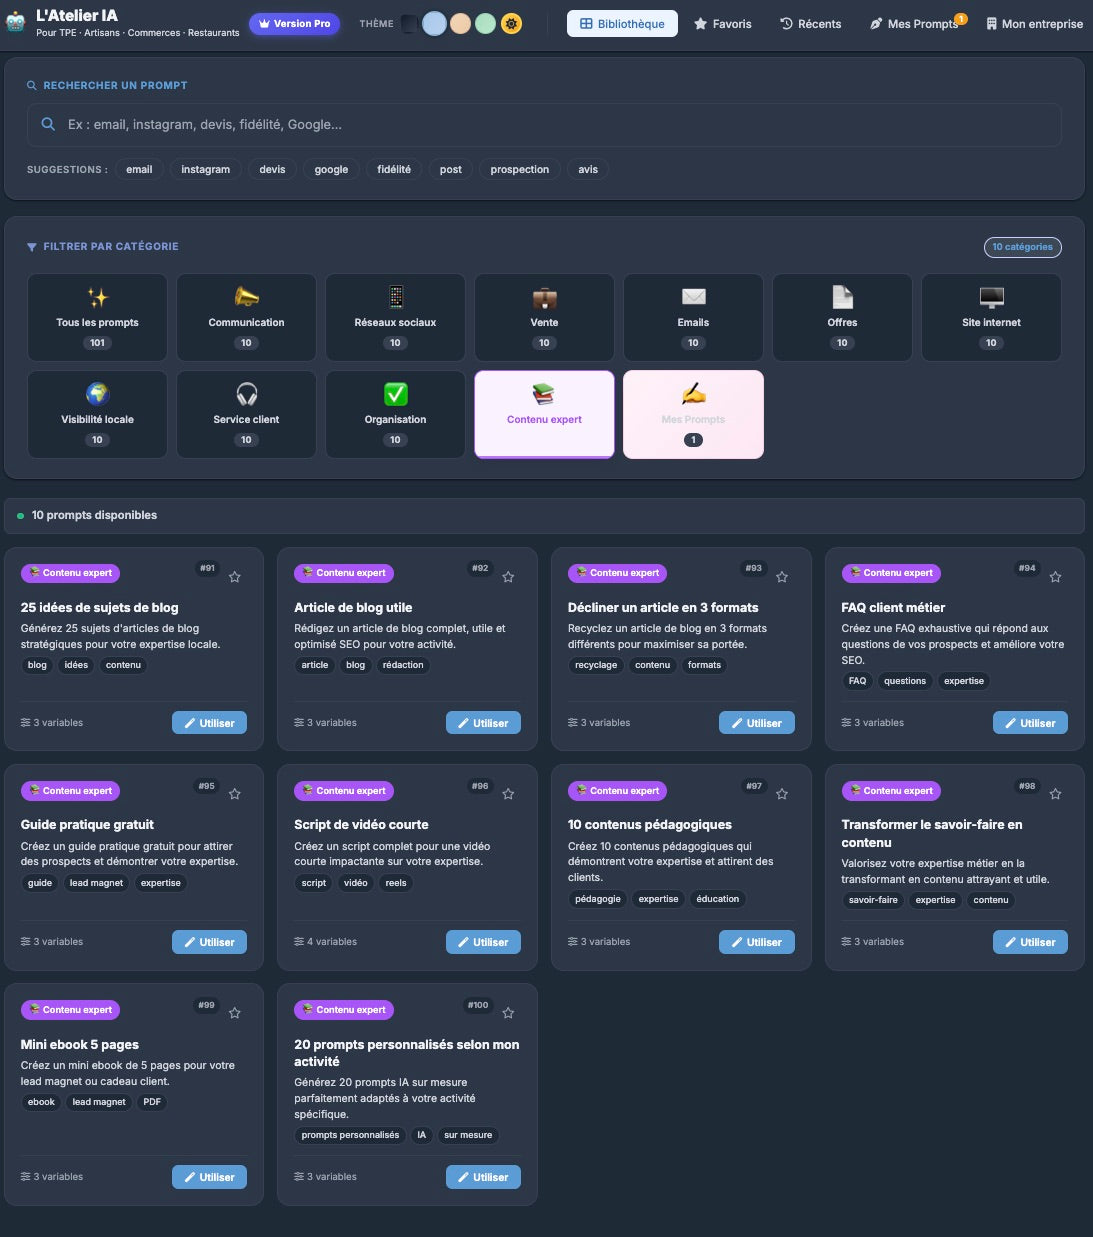Pick the 'fidélité' search suggestion

[x=394, y=169]
